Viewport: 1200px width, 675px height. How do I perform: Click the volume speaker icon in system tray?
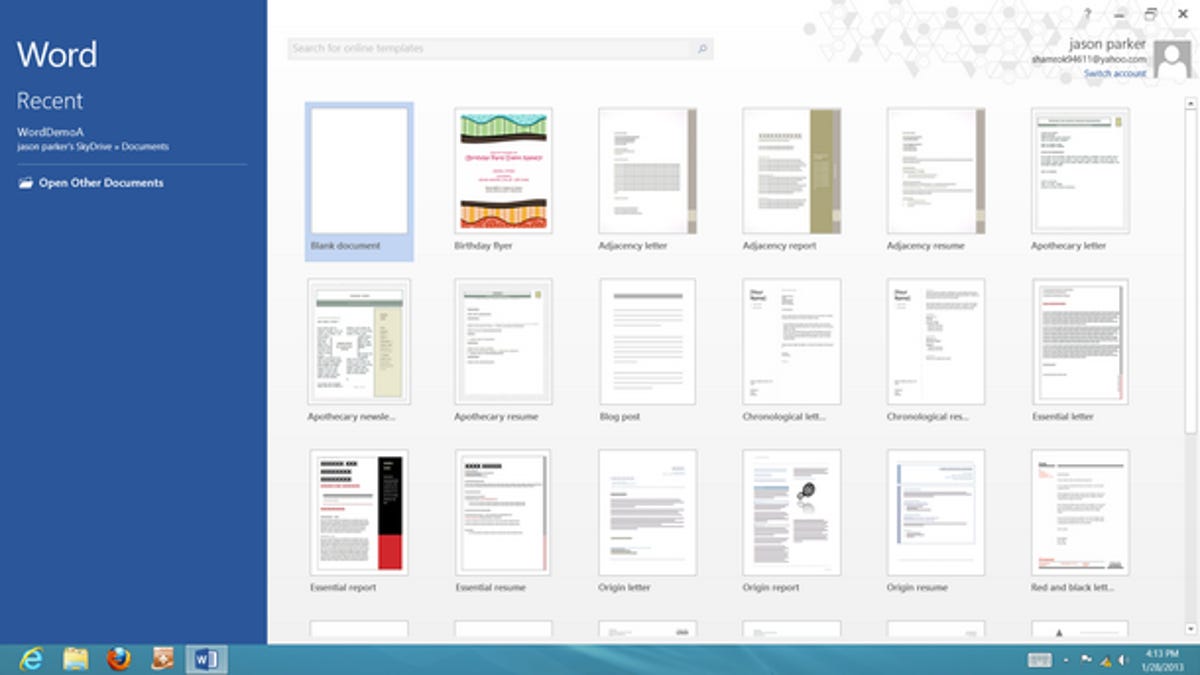point(1124,659)
